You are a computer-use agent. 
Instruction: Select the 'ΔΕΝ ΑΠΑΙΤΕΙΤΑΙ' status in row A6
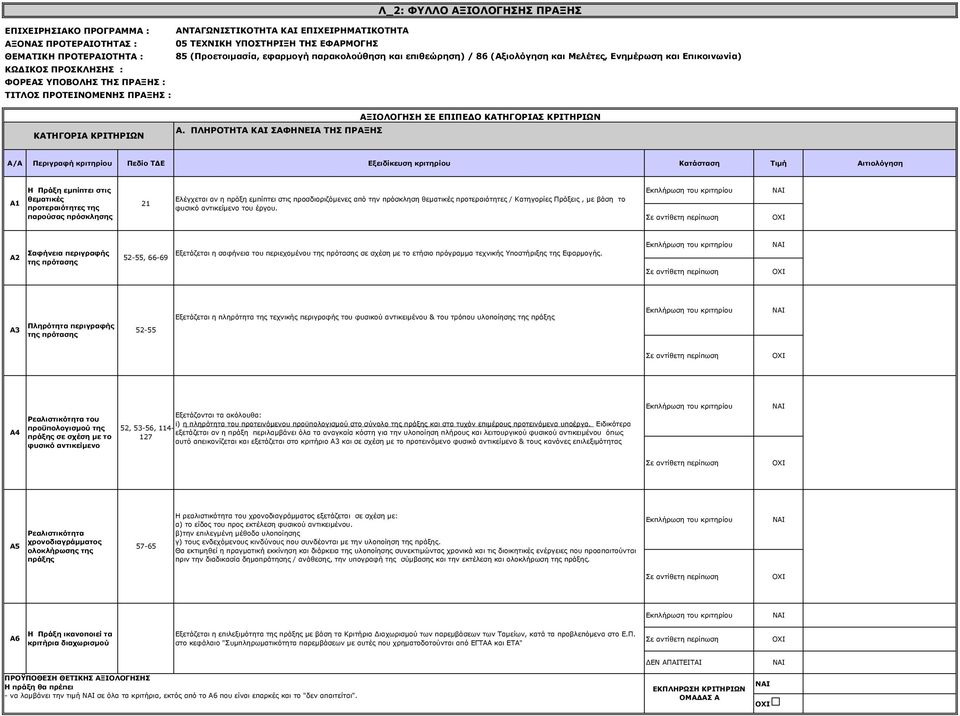point(673,662)
